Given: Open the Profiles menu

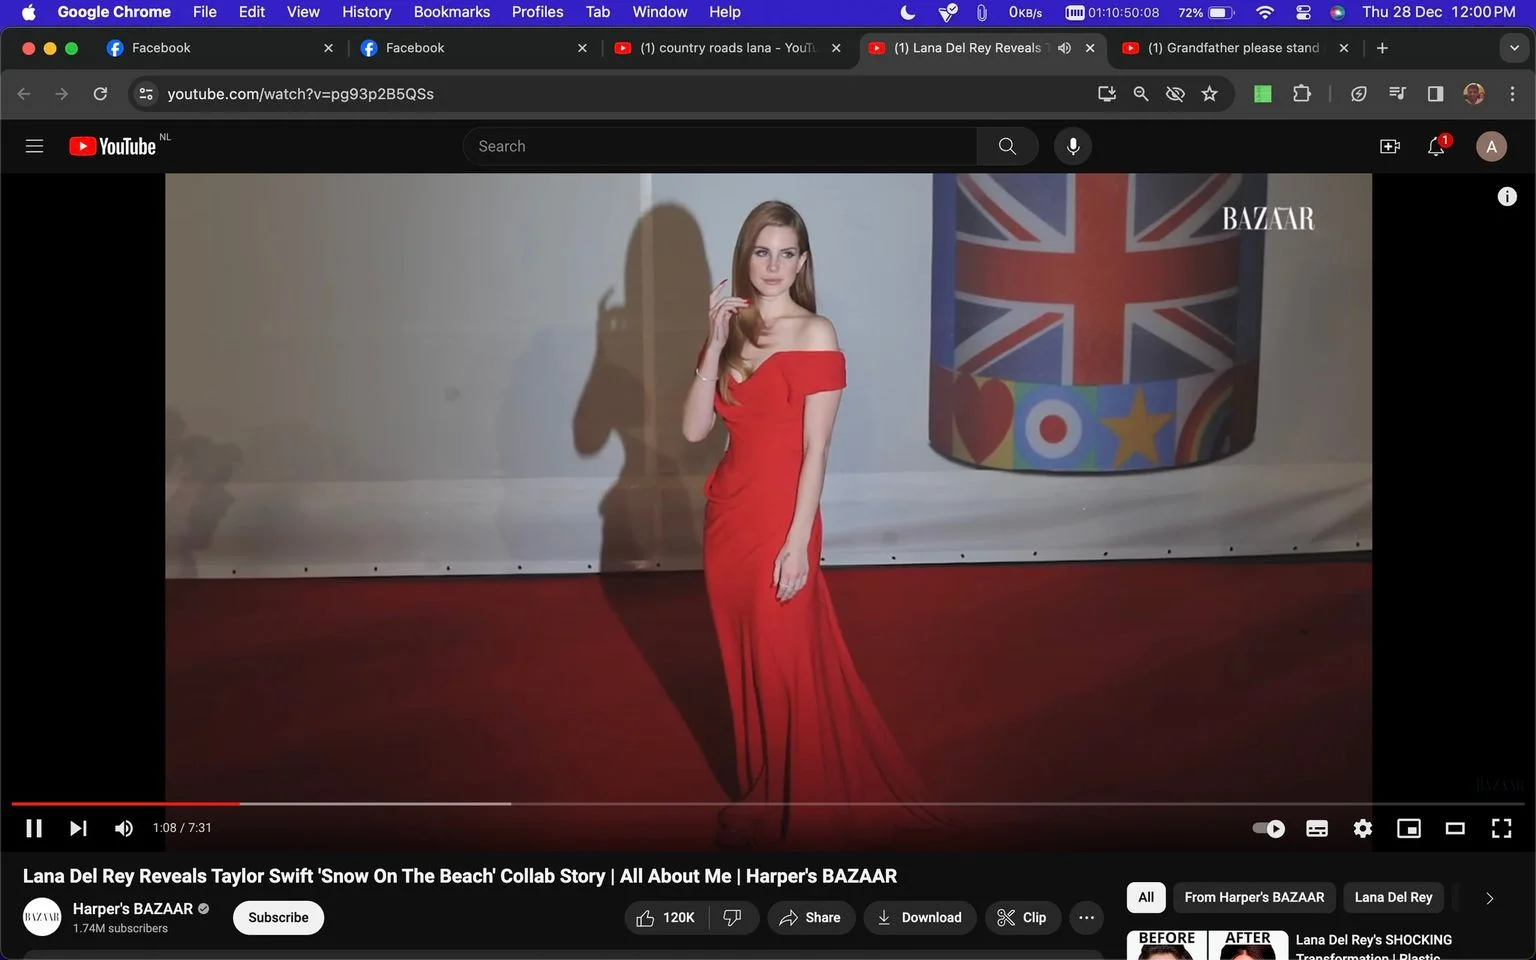Looking at the screenshot, I should click(537, 12).
